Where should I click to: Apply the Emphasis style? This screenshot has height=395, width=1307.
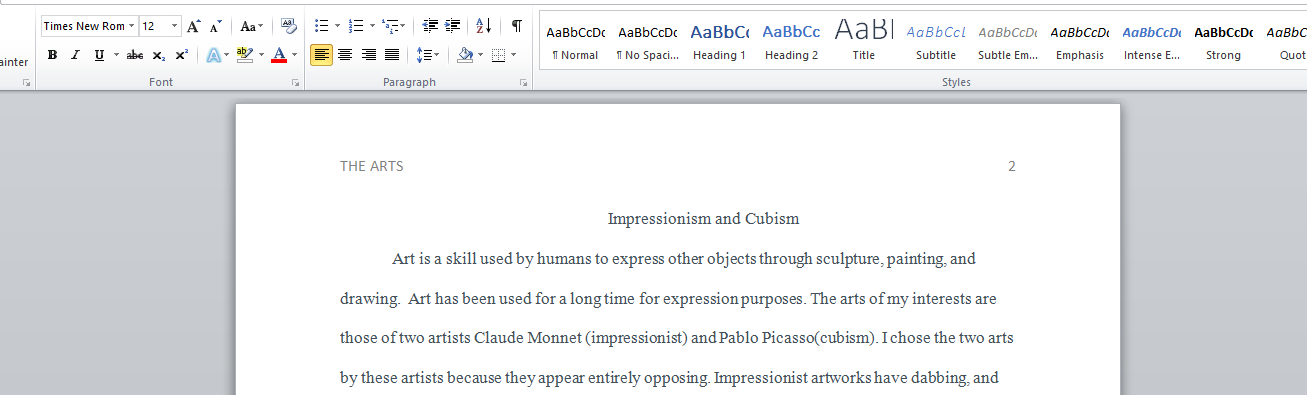[1079, 42]
